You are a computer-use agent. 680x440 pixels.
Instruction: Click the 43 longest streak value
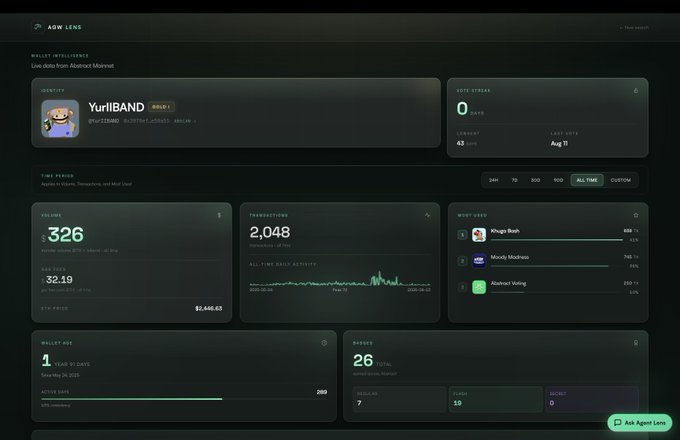tap(460, 143)
